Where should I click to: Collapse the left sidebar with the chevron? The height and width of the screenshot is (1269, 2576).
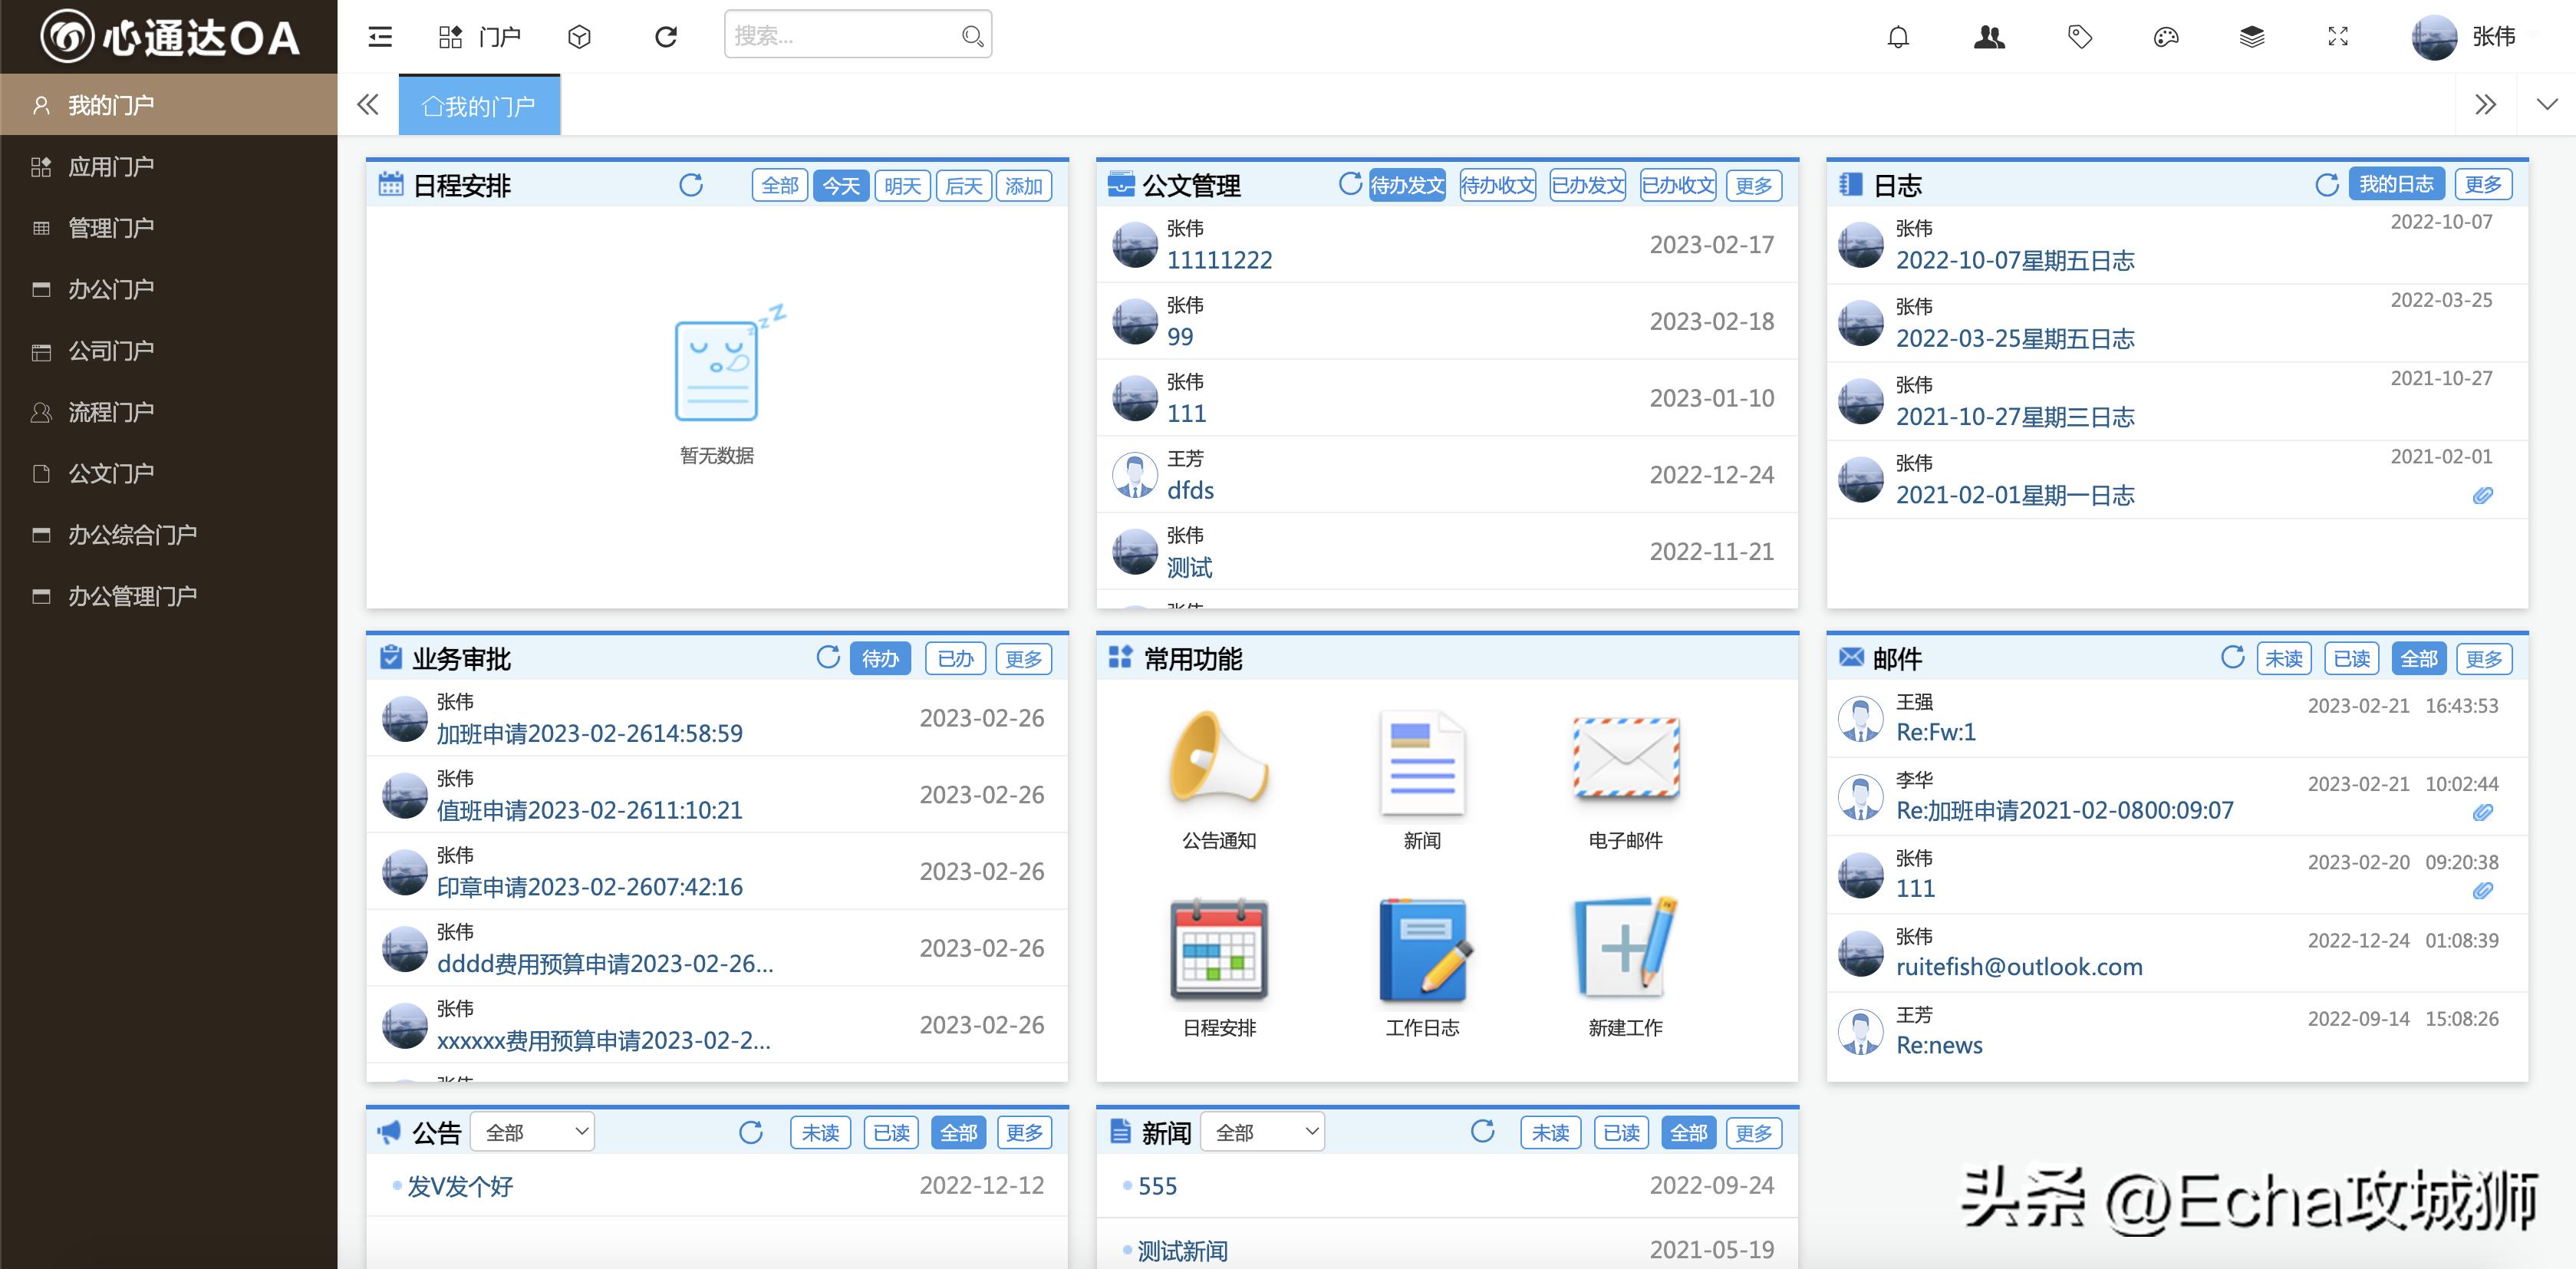(x=367, y=104)
